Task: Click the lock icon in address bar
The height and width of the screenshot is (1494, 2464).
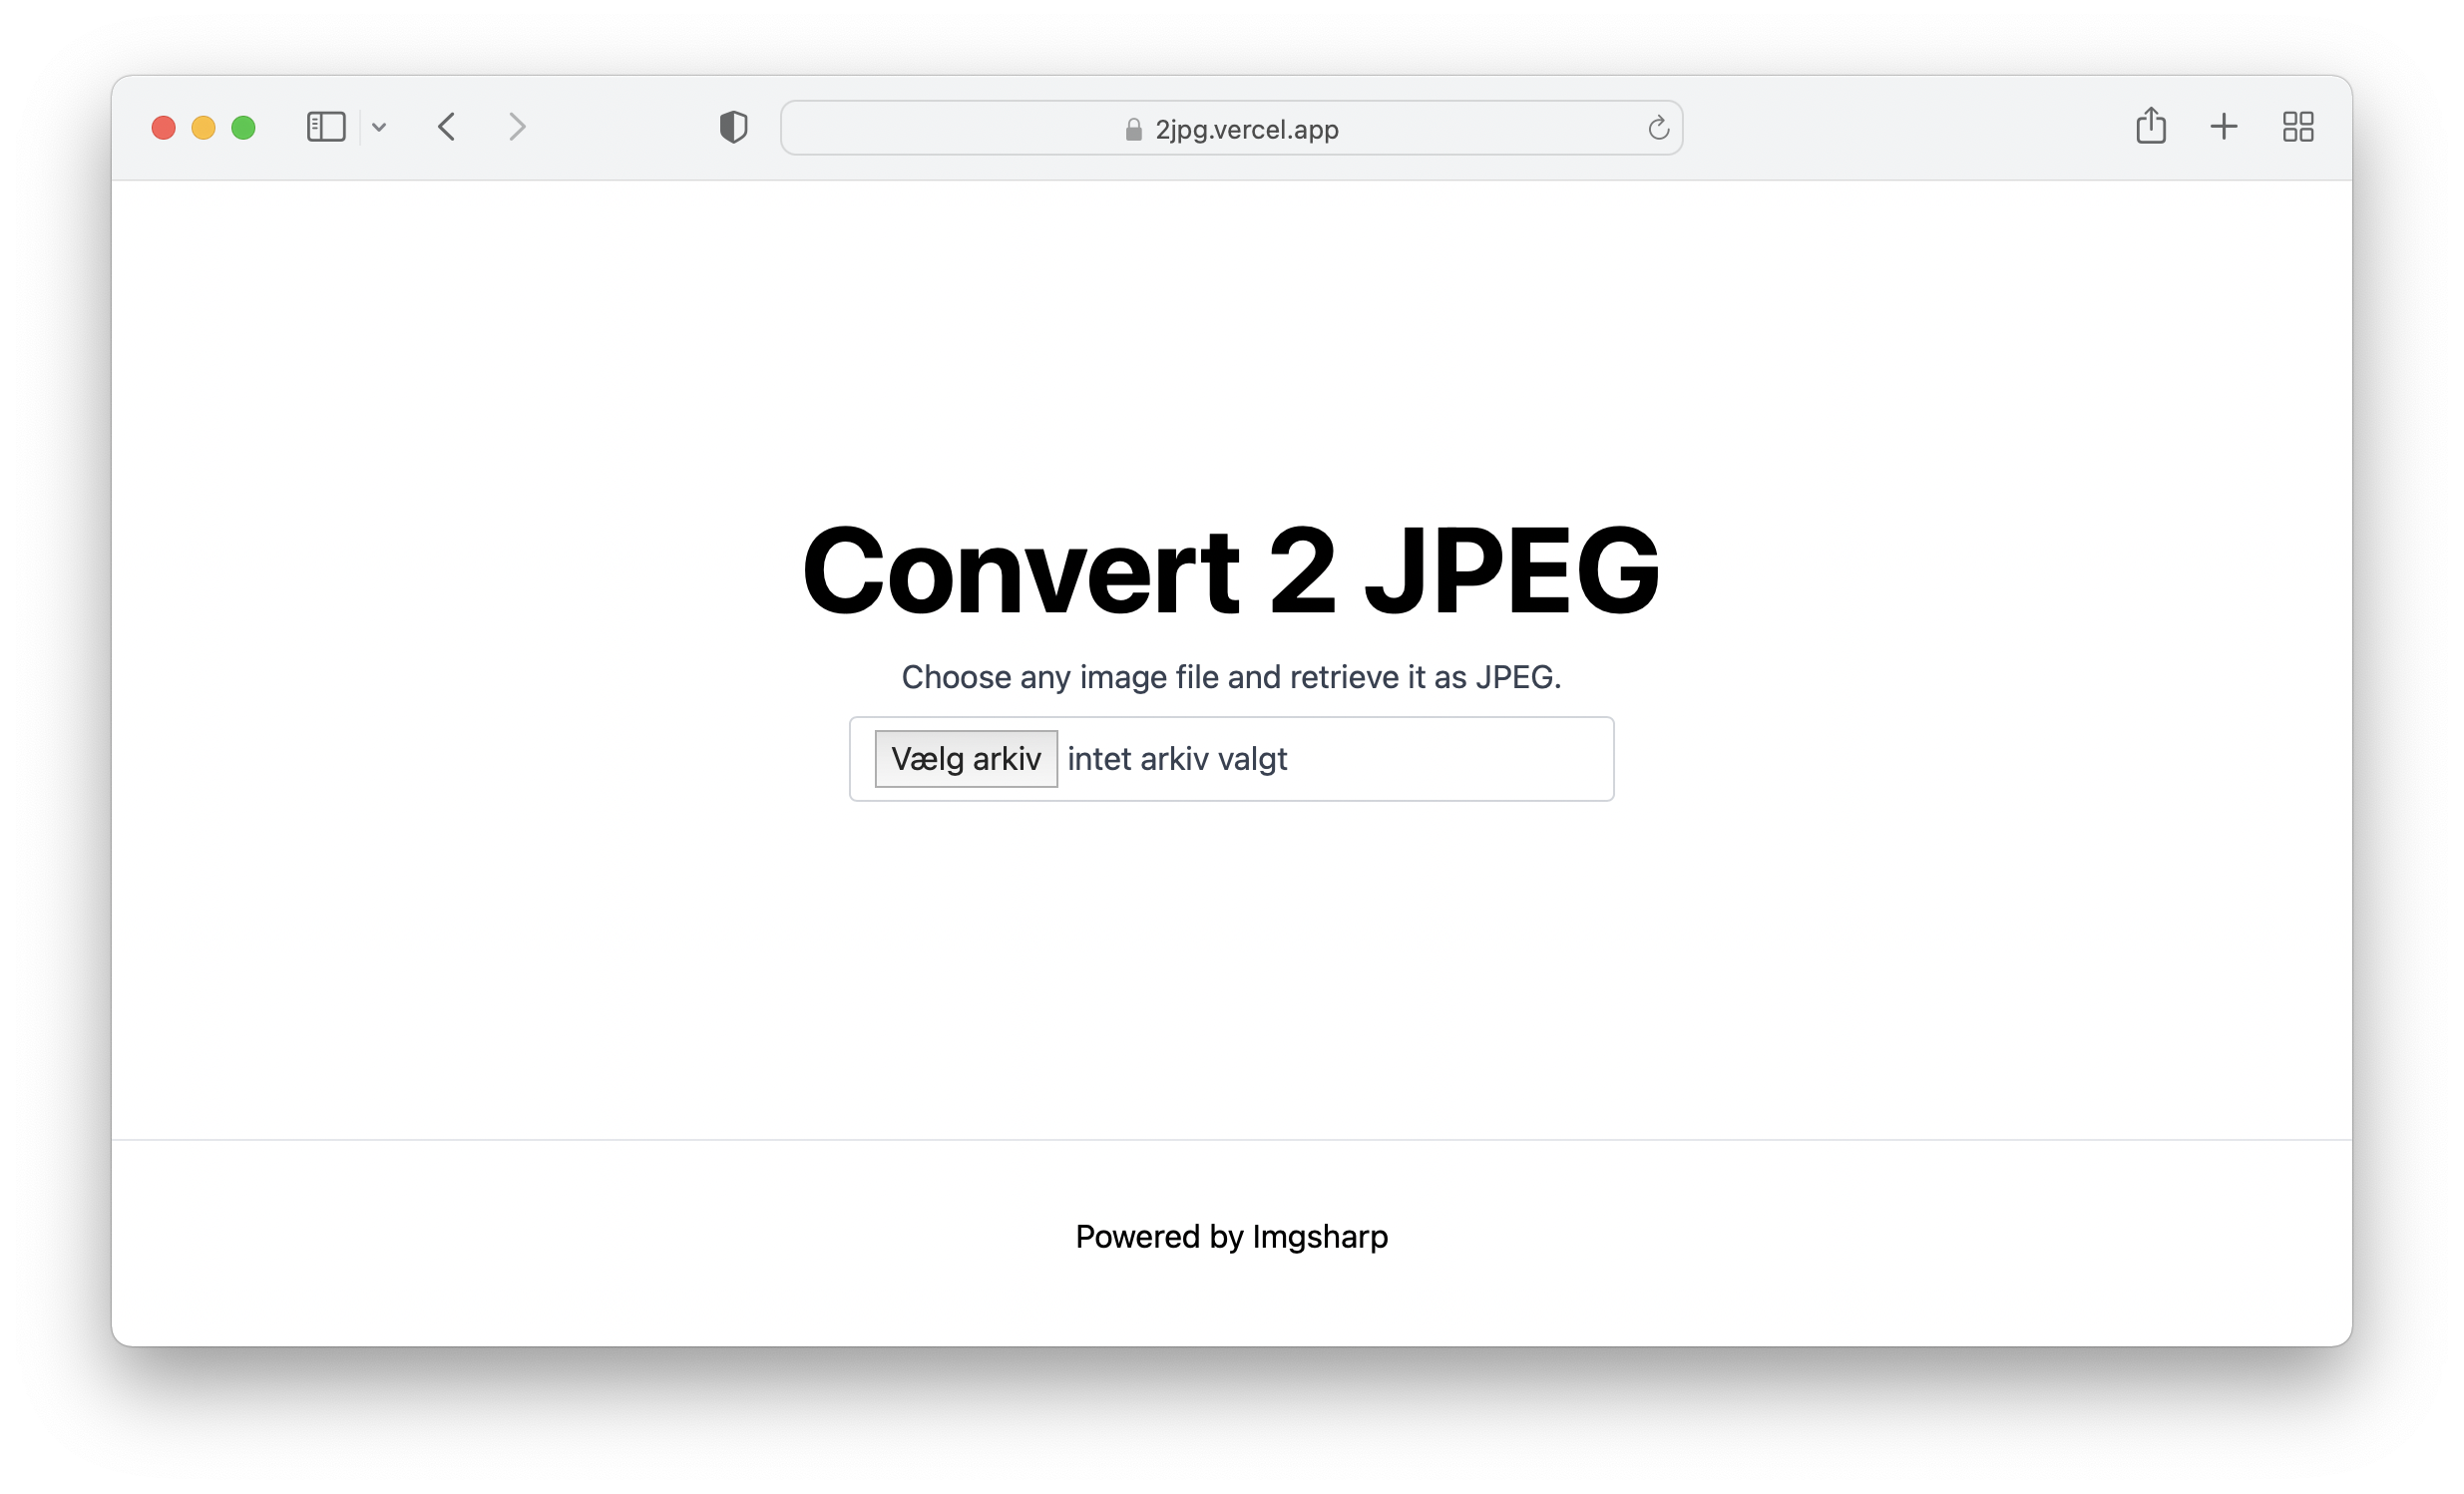Action: tap(1134, 129)
